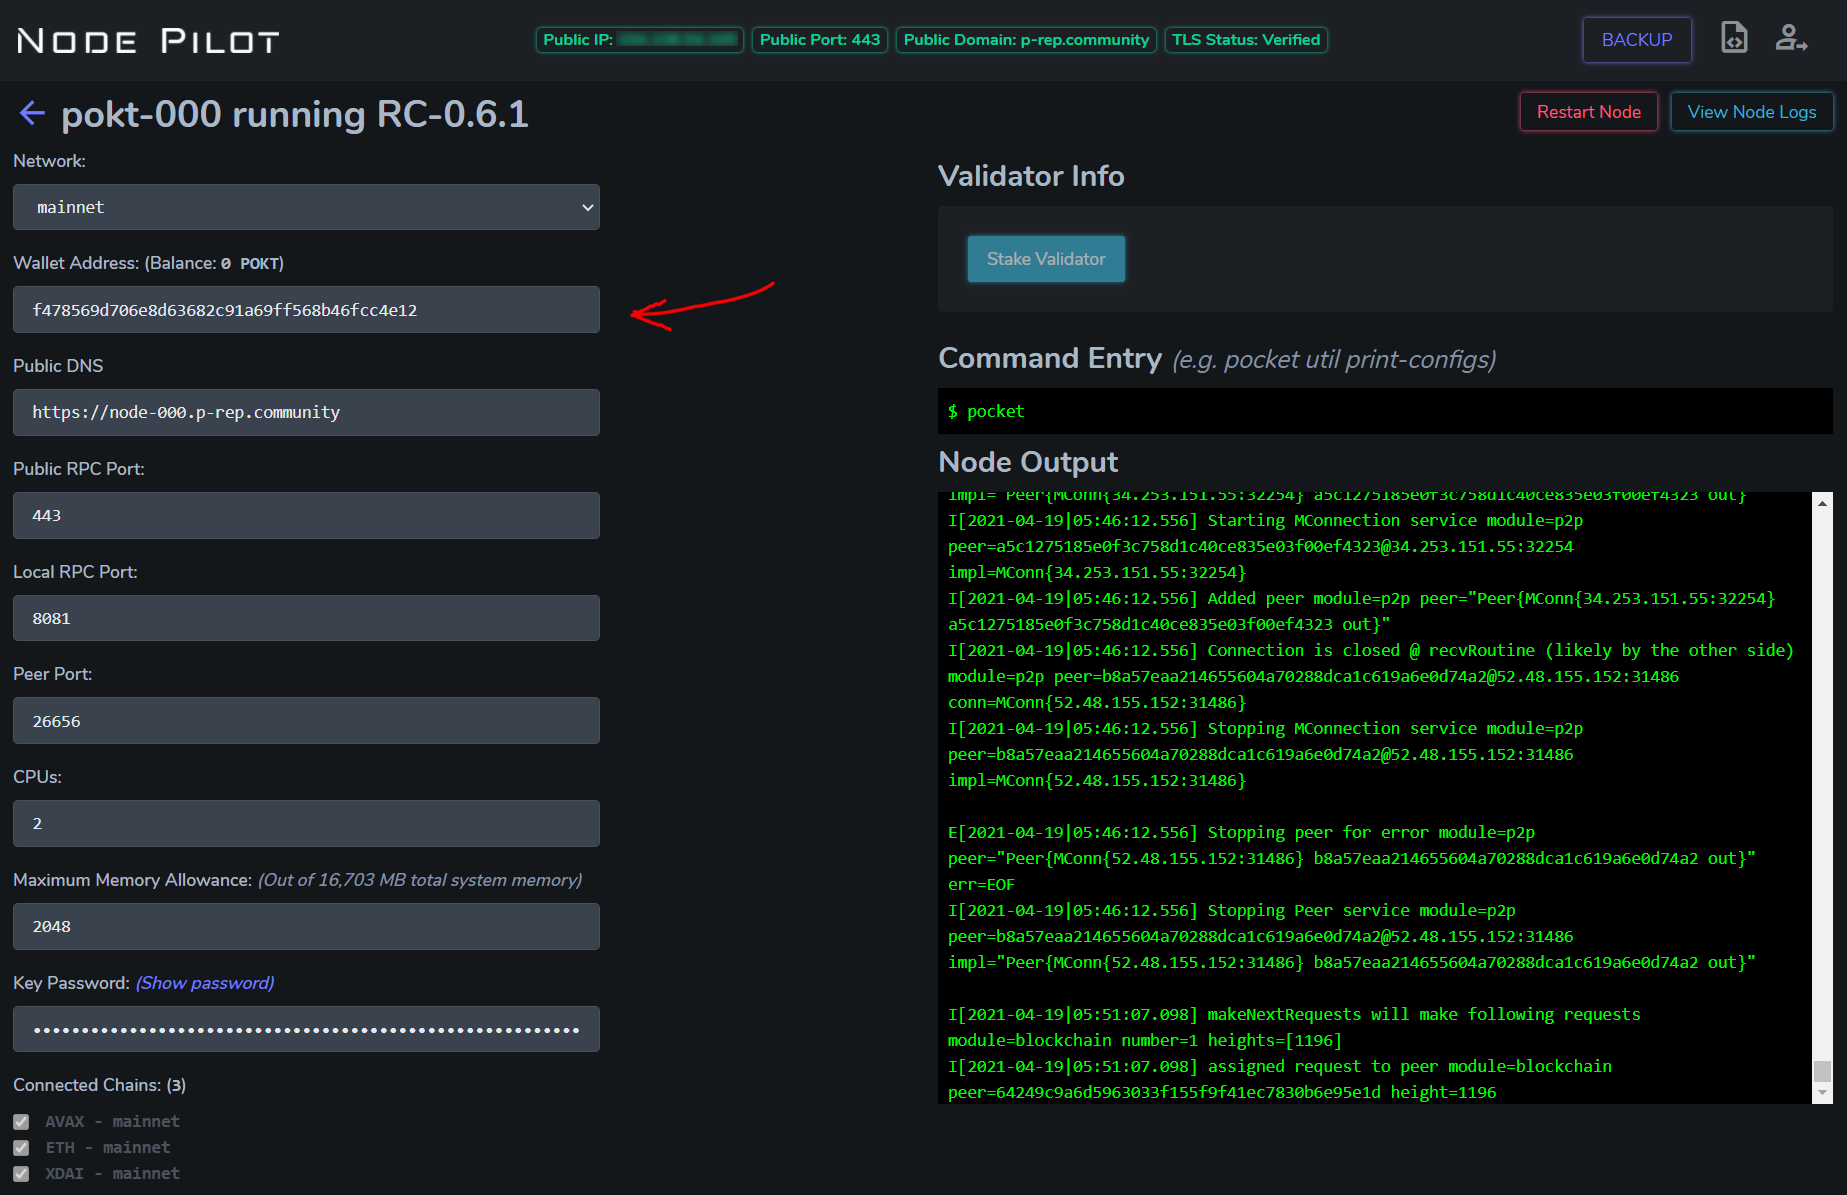Image resolution: width=1847 pixels, height=1195 pixels.
Task: Click the Connected Chains: (3) label
Action: 100,1085
